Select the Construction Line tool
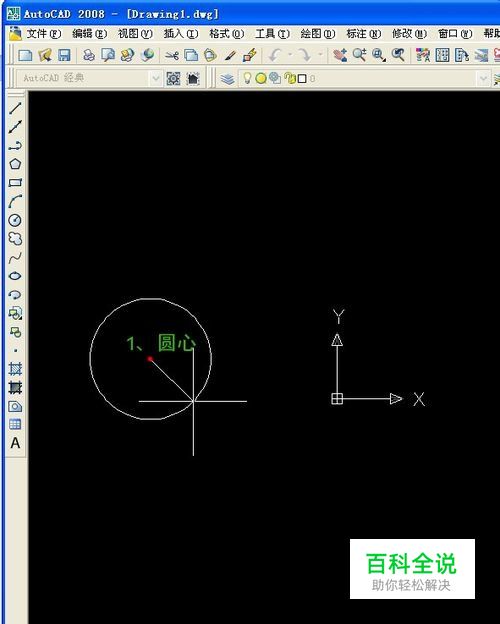 coord(15,127)
